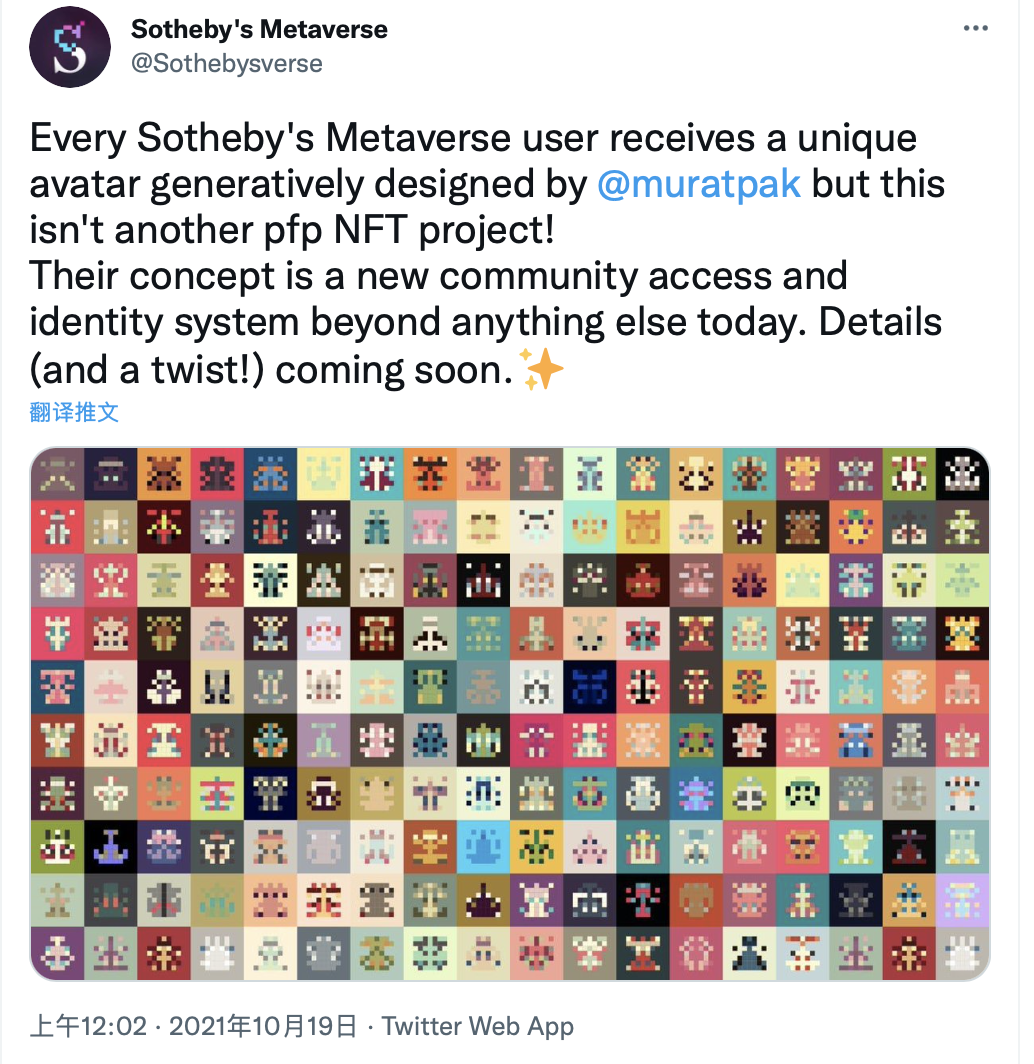
Task: Click the top-left brownish avatar tile of grid
Action: 57,474
